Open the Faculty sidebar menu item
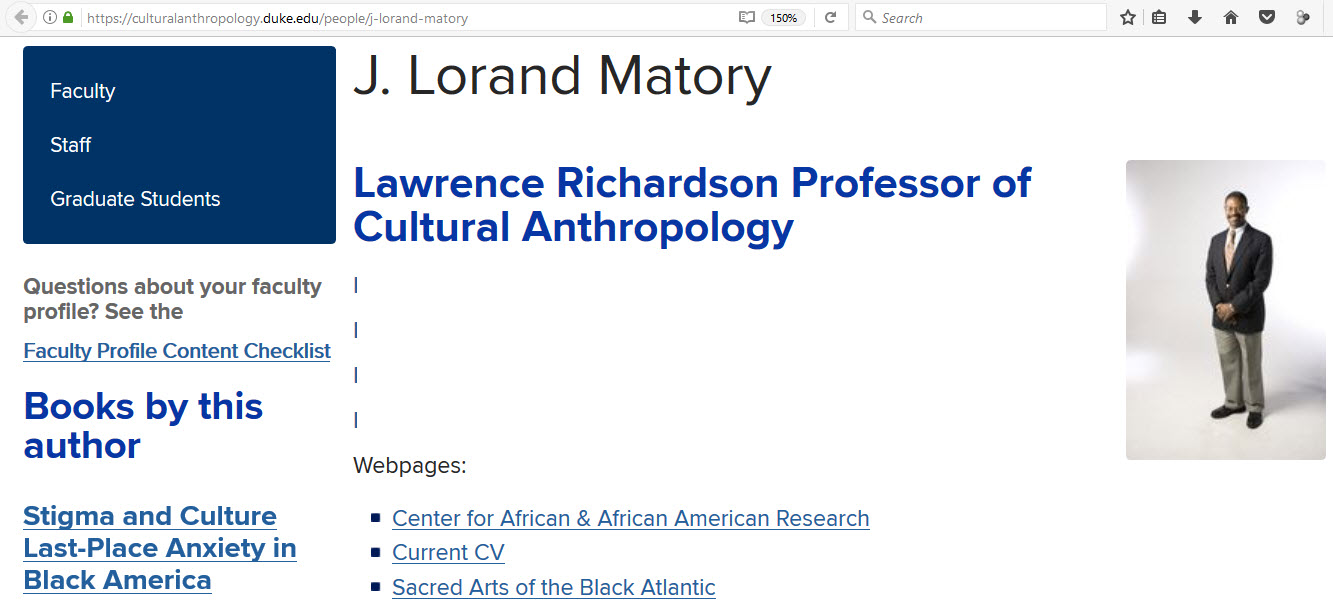The width and height of the screenshot is (1333, 601). tap(83, 91)
